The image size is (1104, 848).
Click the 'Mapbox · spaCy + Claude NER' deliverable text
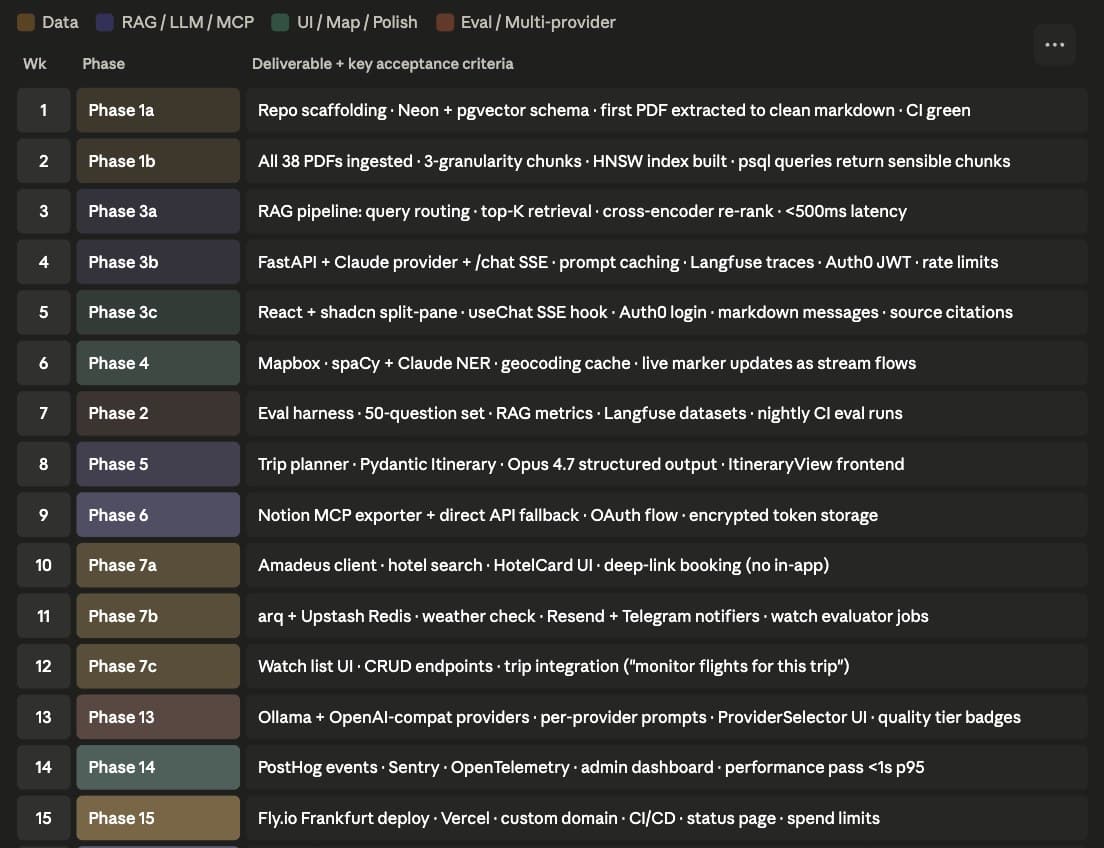(586, 363)
